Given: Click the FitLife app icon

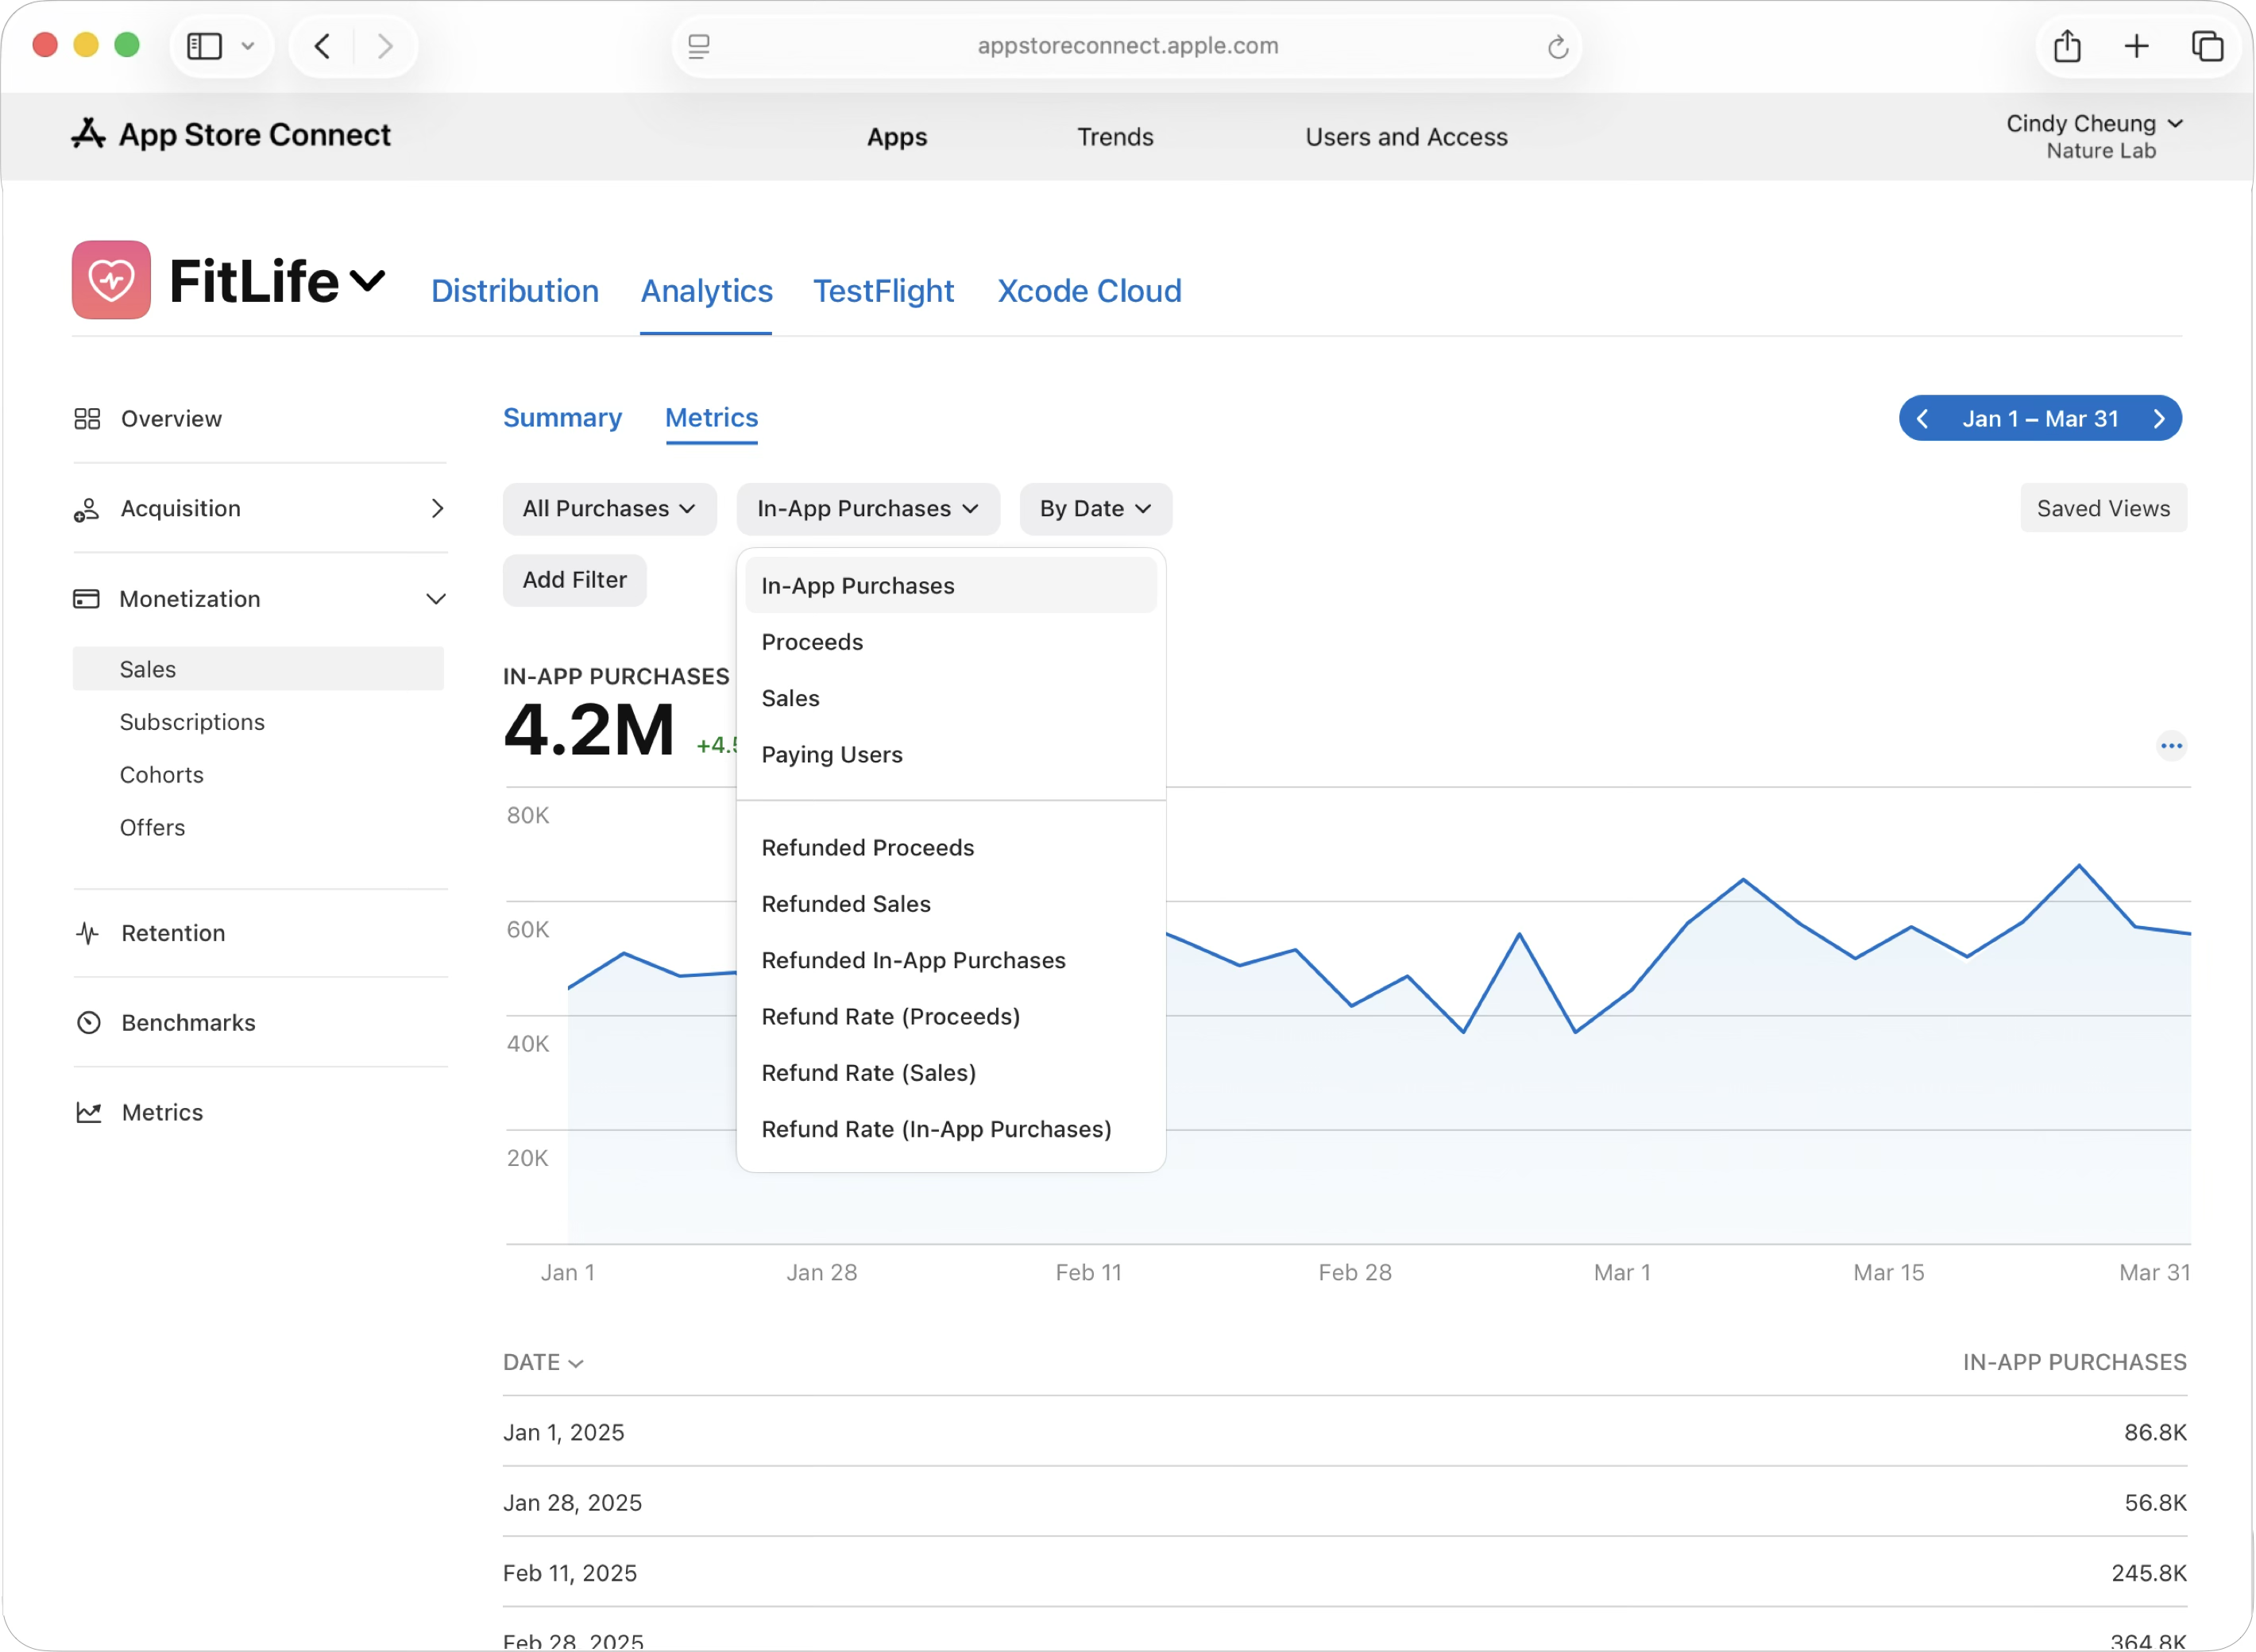Looking at the screenshot, I should pos(111,280).
